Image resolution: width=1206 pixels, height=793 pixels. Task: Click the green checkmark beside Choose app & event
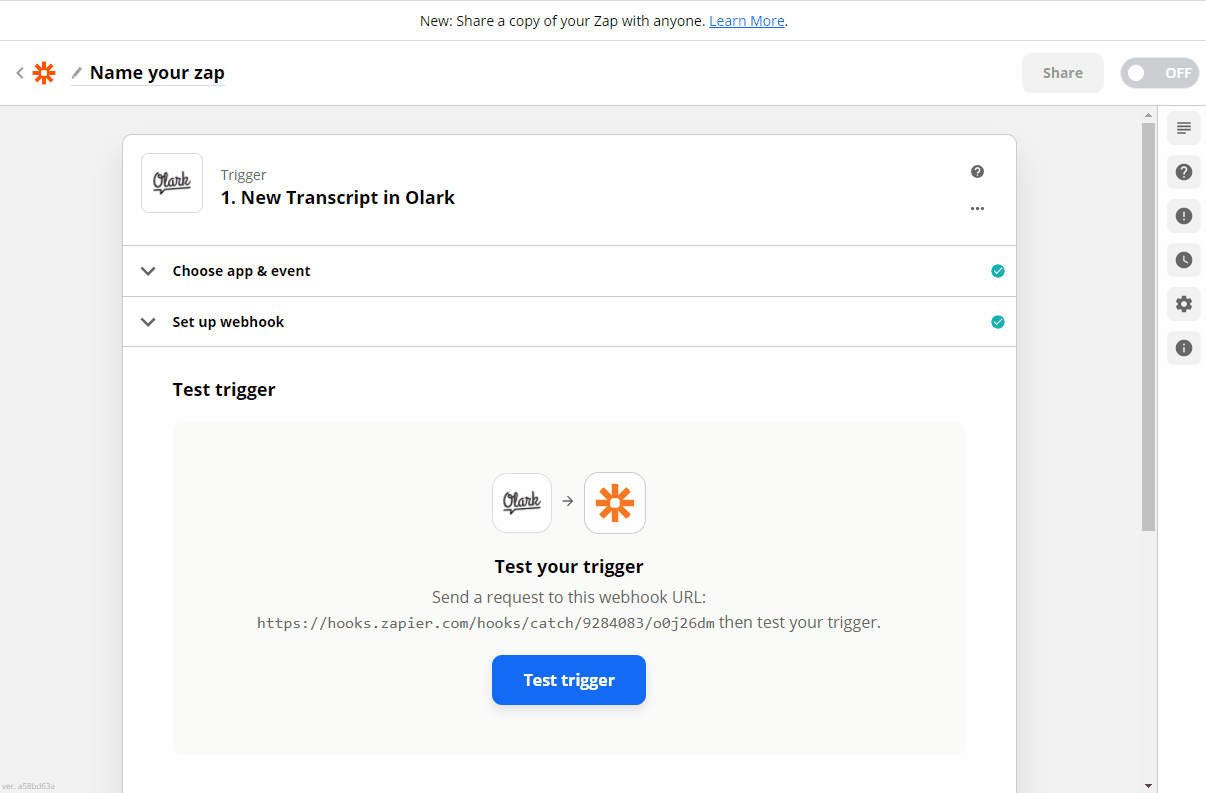(997, 270)
